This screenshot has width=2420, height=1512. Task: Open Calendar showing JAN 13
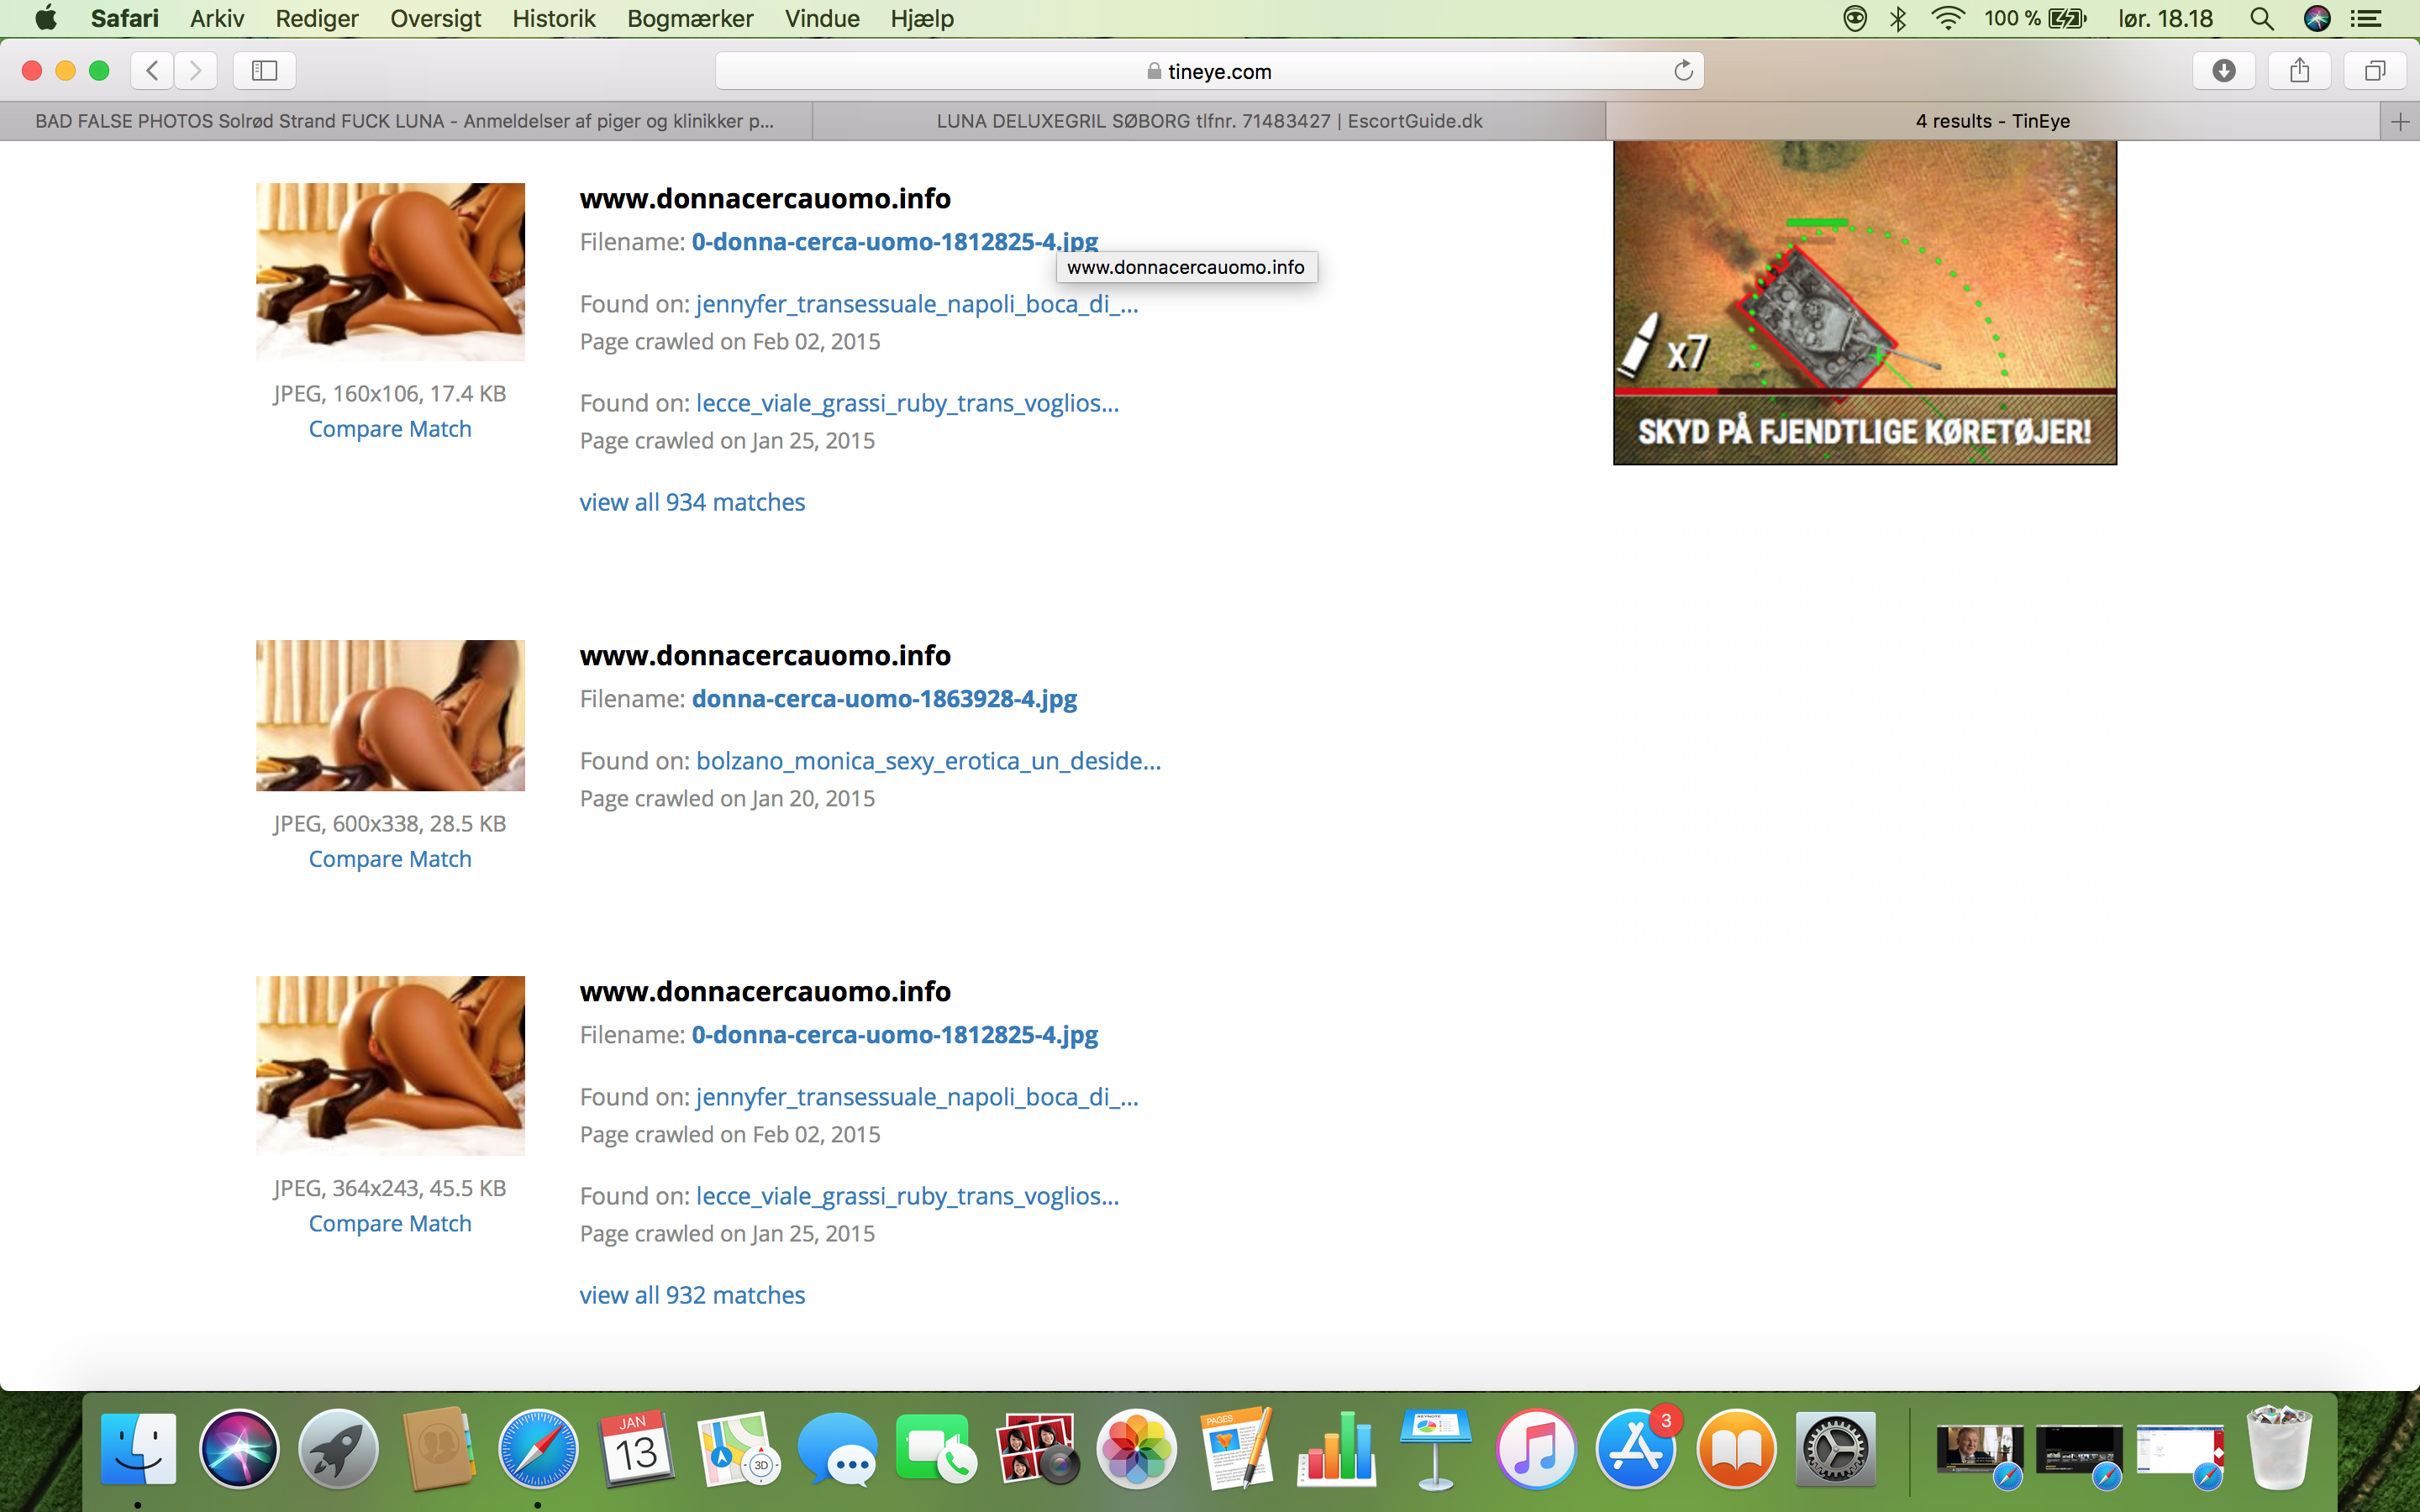[637, 1448]
